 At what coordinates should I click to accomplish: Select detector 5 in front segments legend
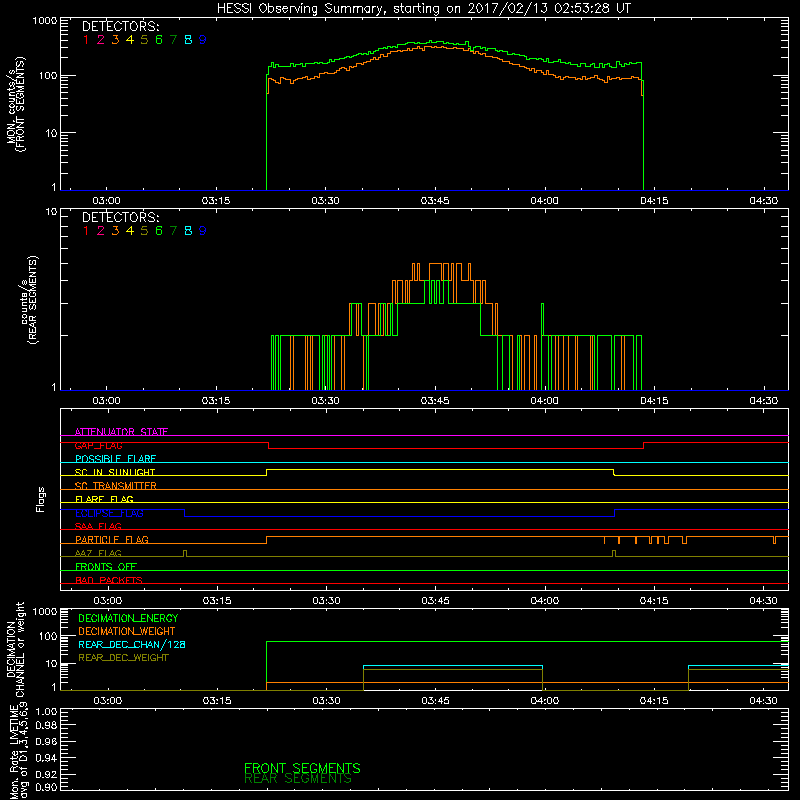[x=144, y=40]
